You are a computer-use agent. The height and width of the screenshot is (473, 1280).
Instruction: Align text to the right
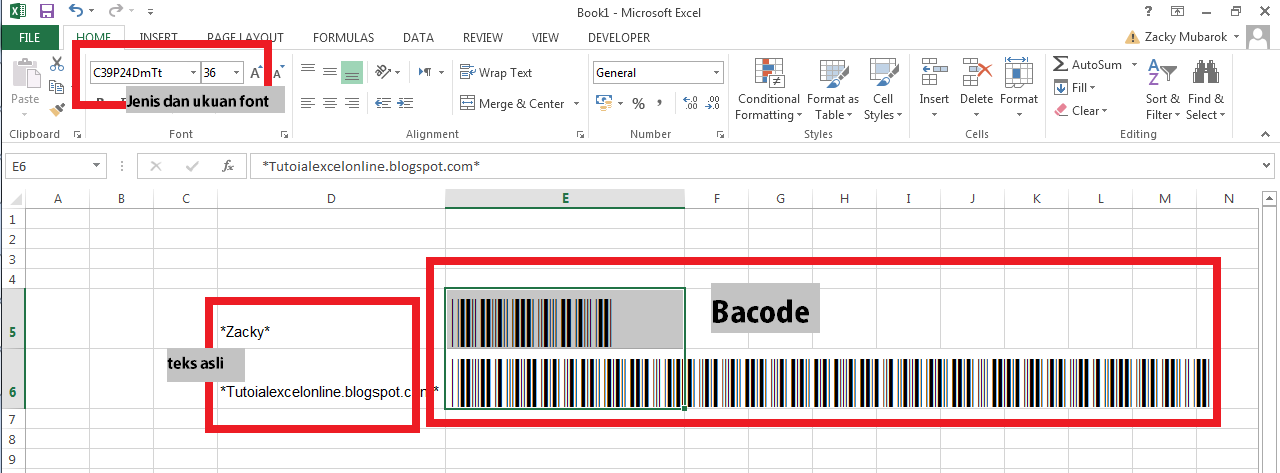pos(352,103)
